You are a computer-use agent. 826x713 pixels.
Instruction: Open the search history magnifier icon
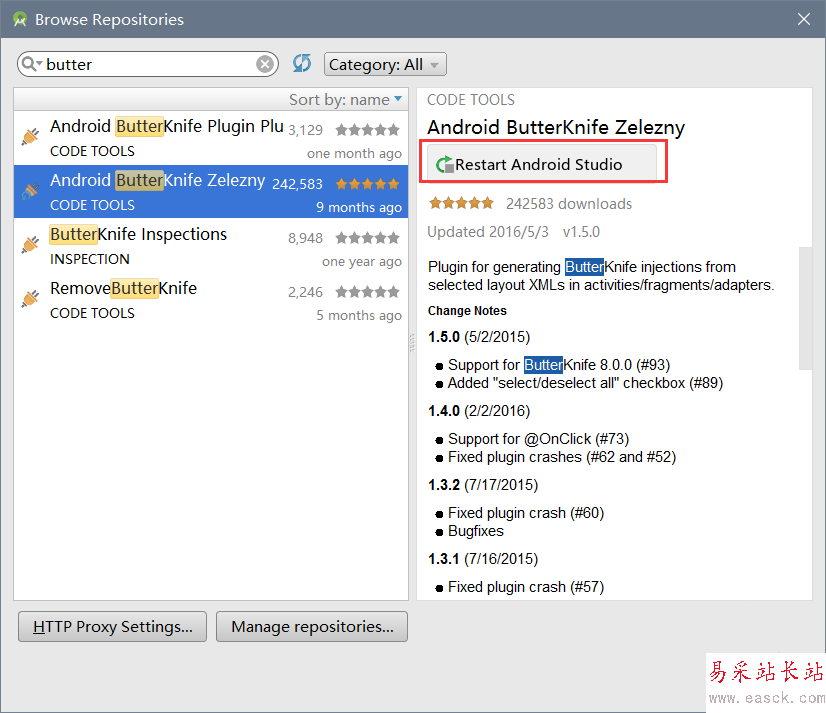(32, 64)
